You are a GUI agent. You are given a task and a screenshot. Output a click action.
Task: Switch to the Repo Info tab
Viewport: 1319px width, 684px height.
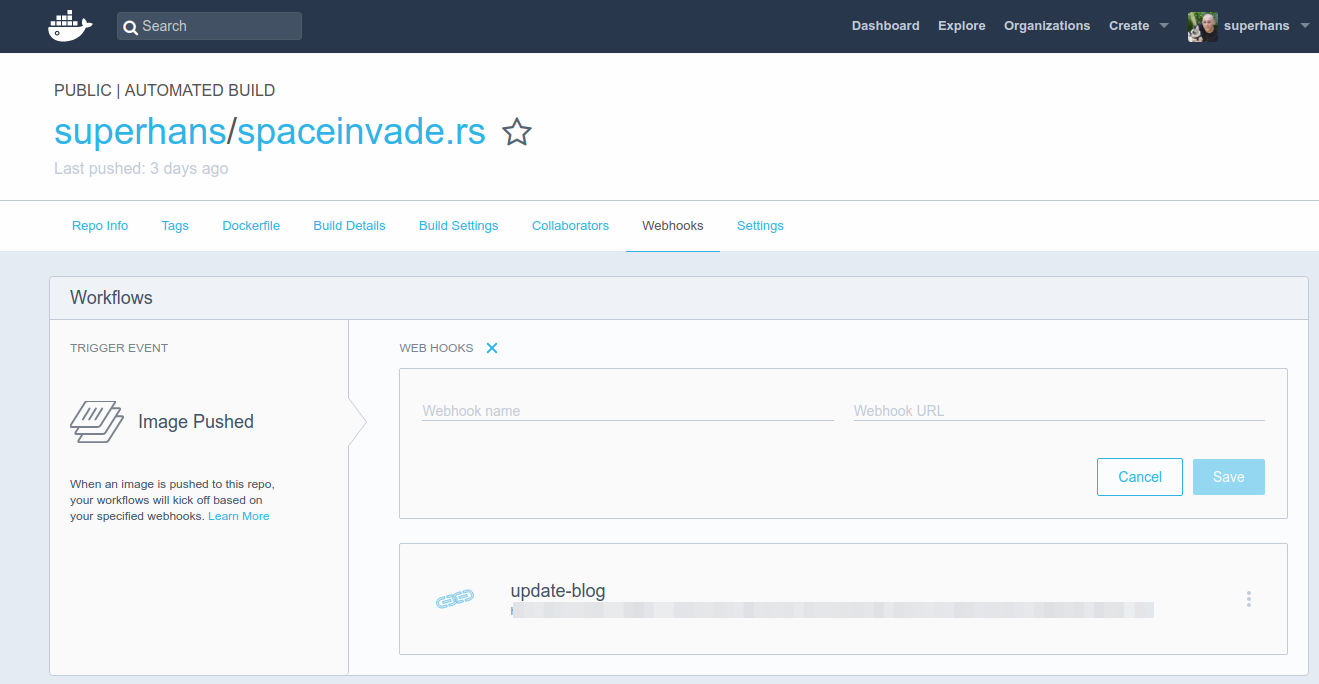100,226
